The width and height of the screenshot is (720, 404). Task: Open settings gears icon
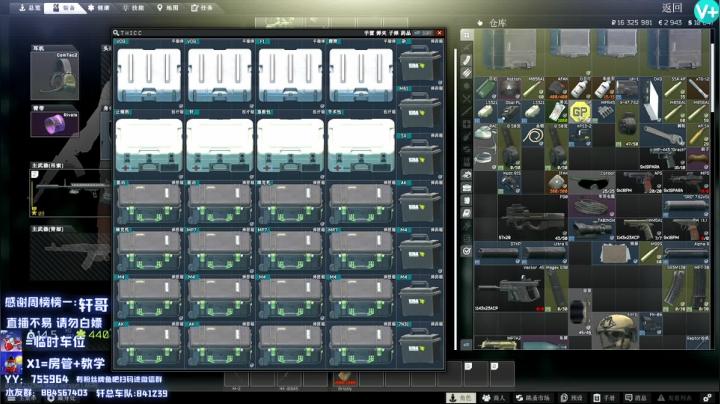pyautogui.click(x=708, y=398)
